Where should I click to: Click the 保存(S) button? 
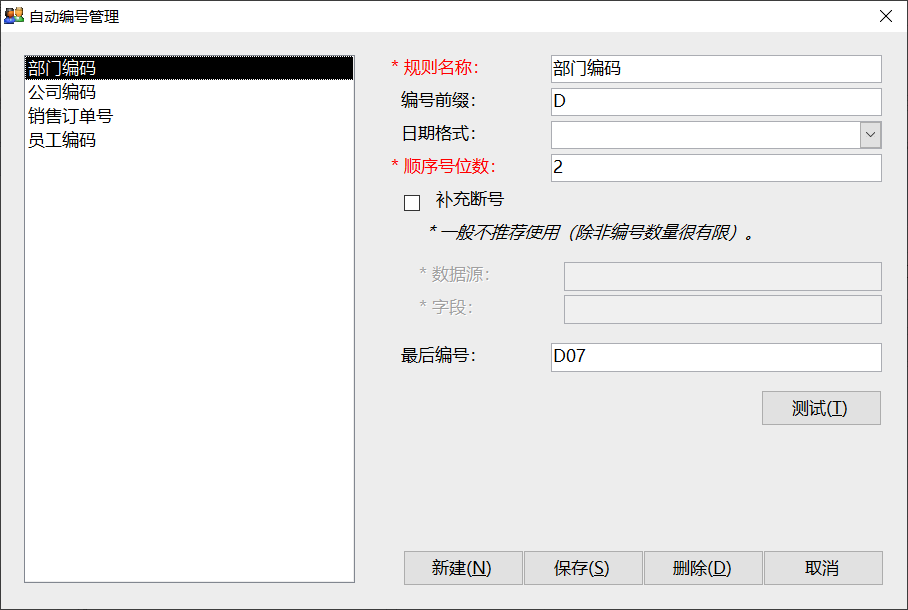tap(583, 568)
